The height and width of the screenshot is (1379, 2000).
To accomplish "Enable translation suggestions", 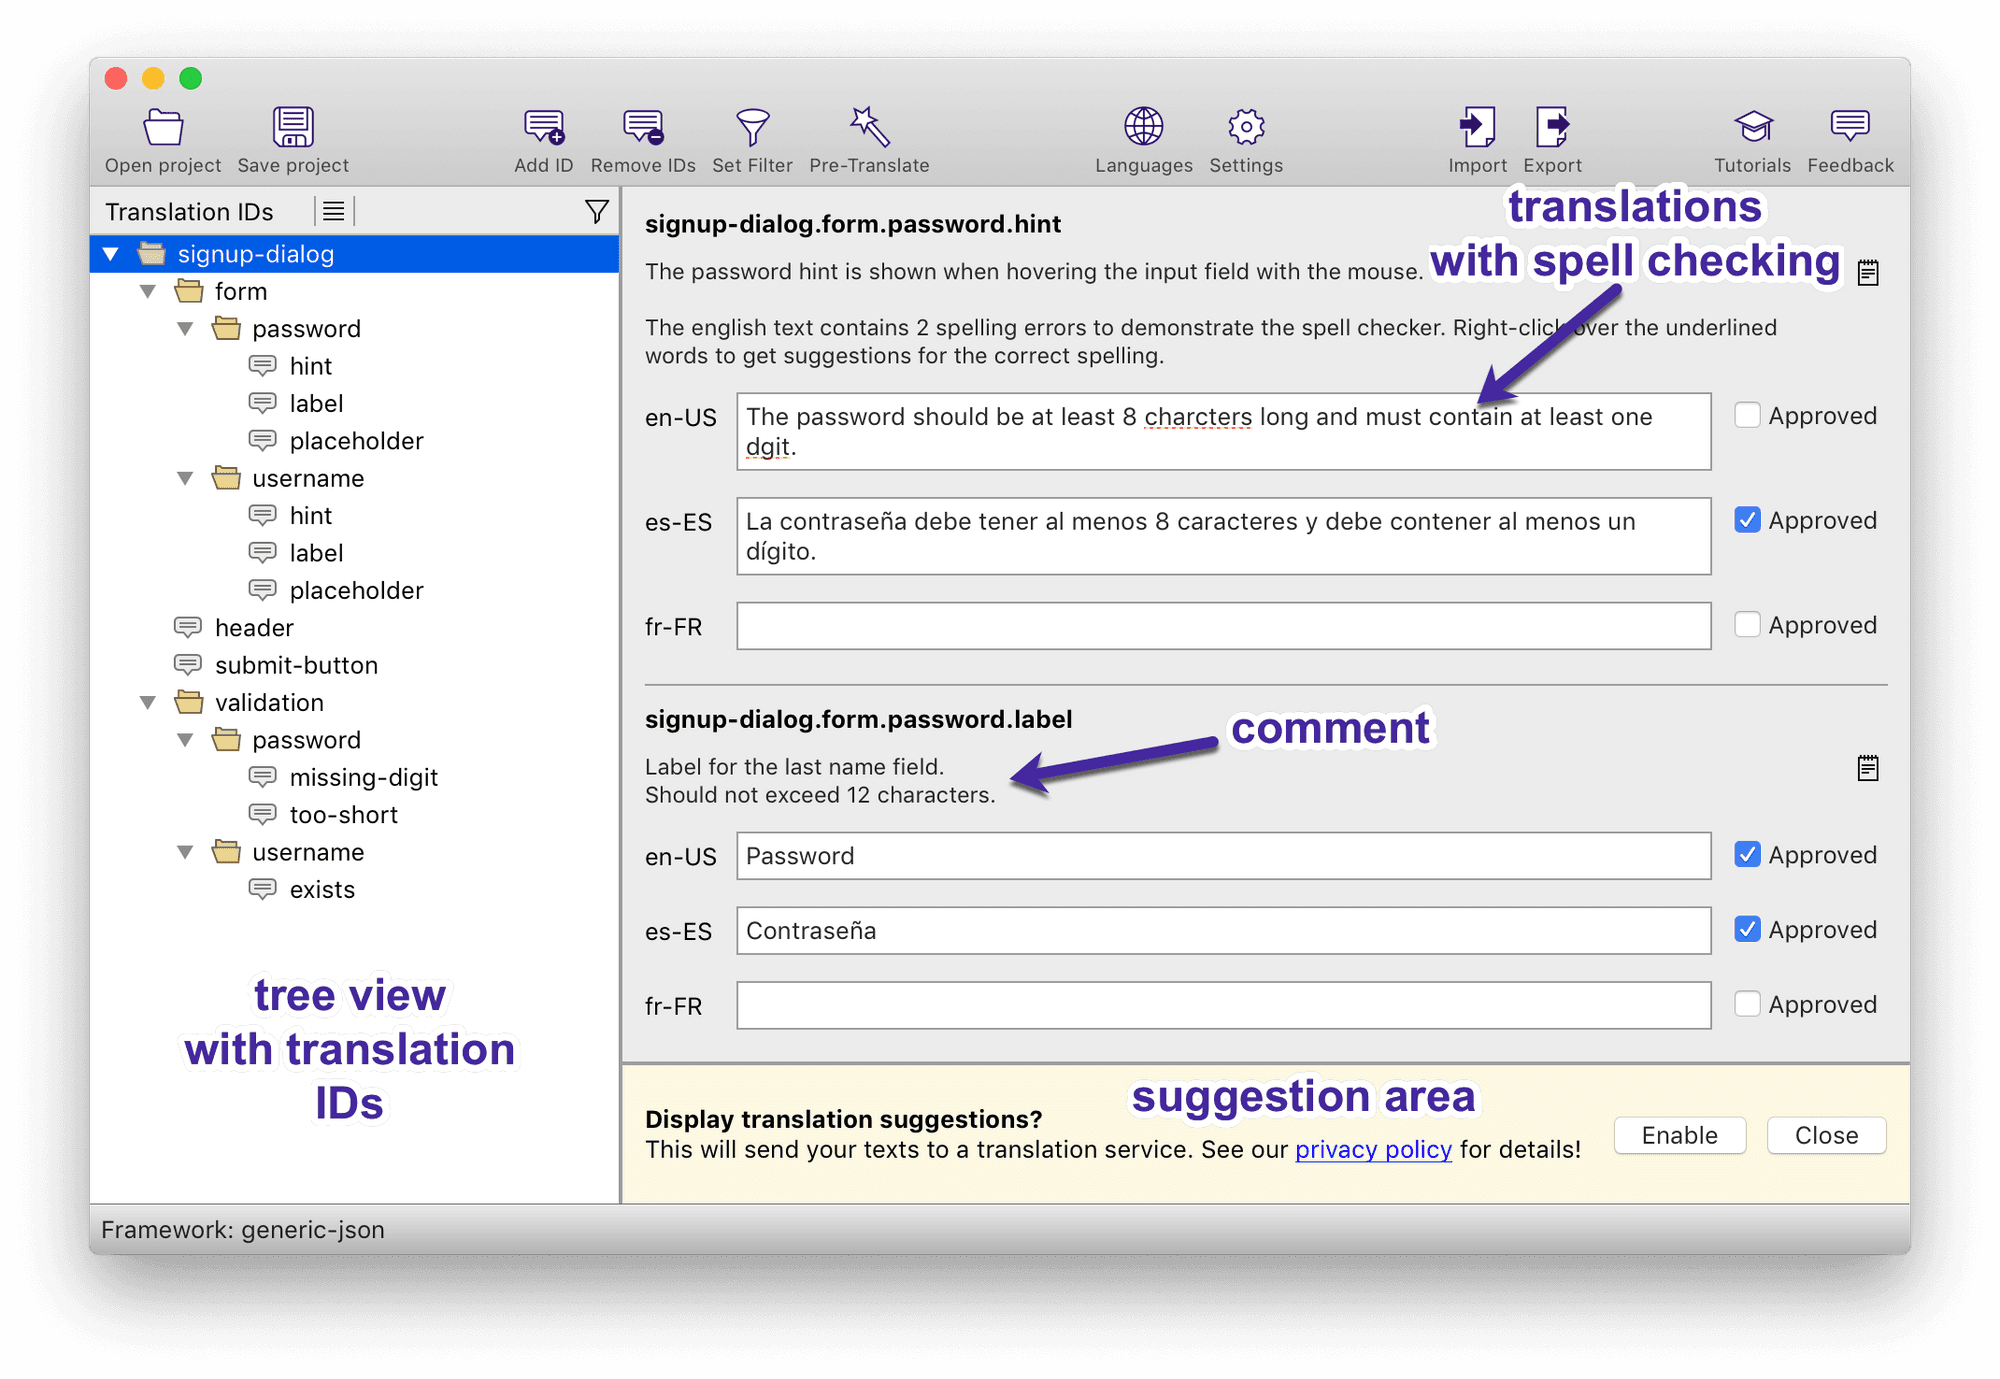I will (x=1679, y=1135).
